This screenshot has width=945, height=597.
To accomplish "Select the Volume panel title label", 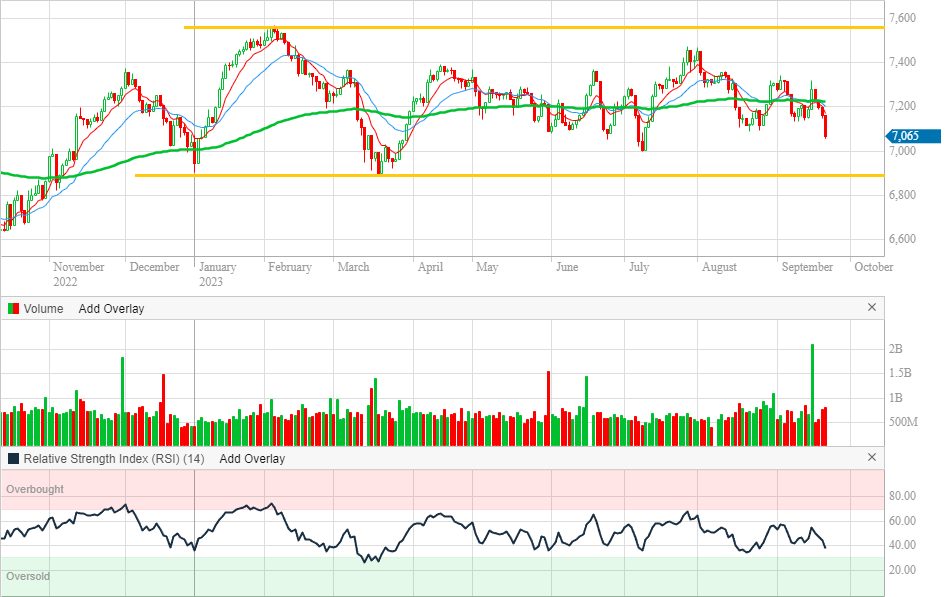I will tap(43, 309).
